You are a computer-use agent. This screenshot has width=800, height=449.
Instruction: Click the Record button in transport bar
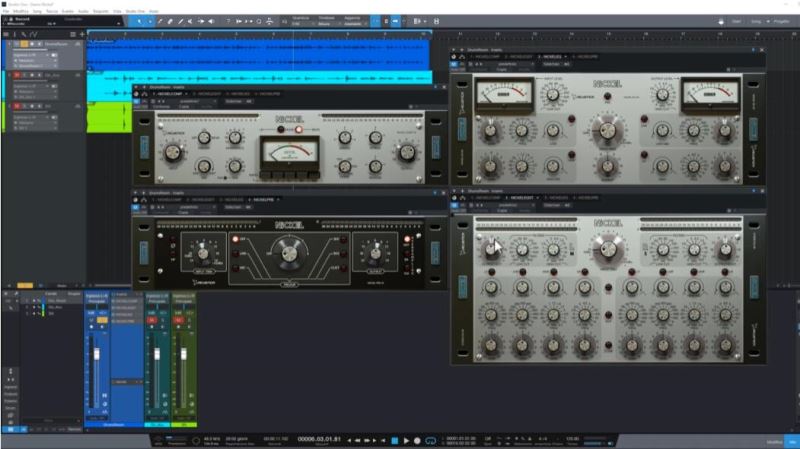(417, 440)
